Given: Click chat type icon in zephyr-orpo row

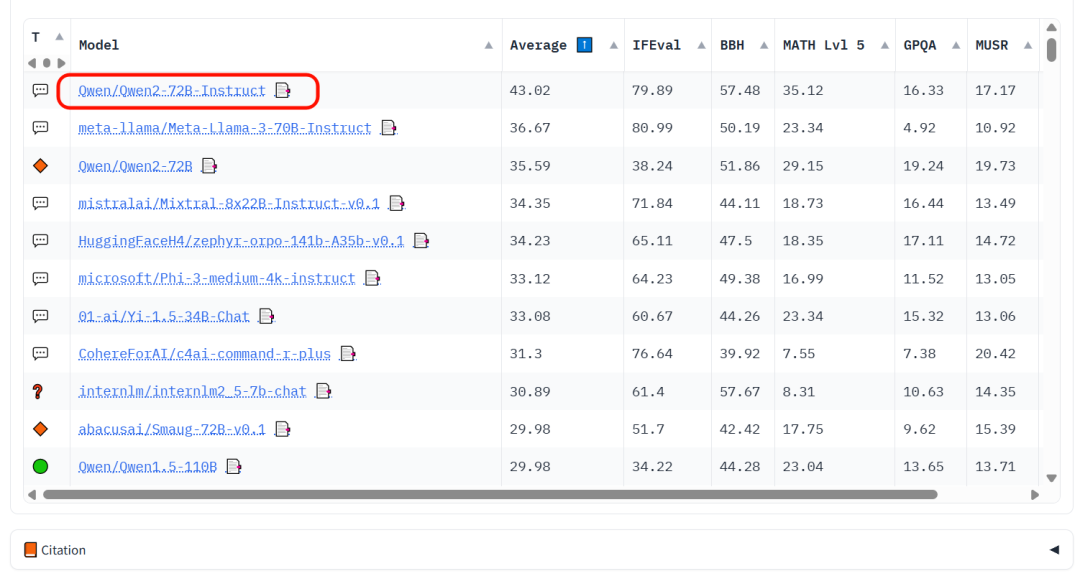Looking at the screenshot, I should click(x=41, y=241).
